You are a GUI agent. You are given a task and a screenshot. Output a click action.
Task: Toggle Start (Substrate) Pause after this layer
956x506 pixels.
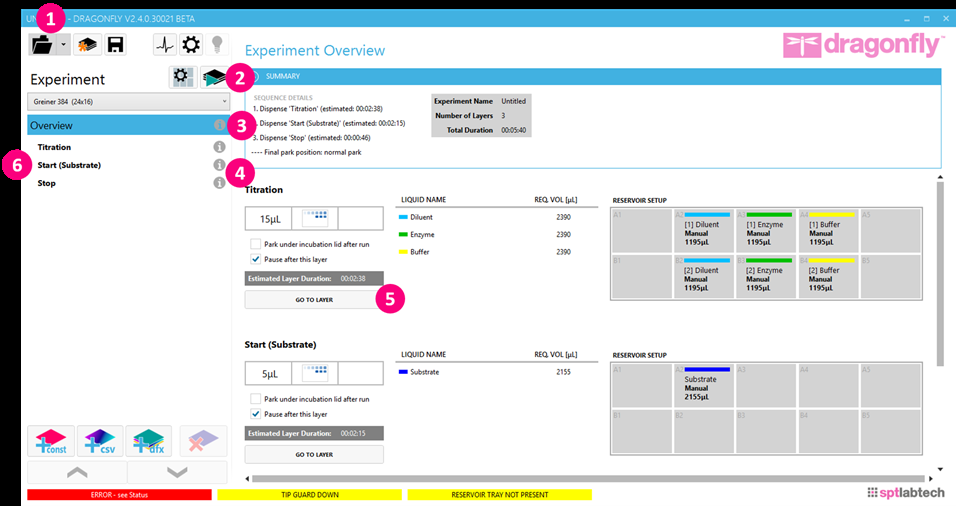pos(256,413)
